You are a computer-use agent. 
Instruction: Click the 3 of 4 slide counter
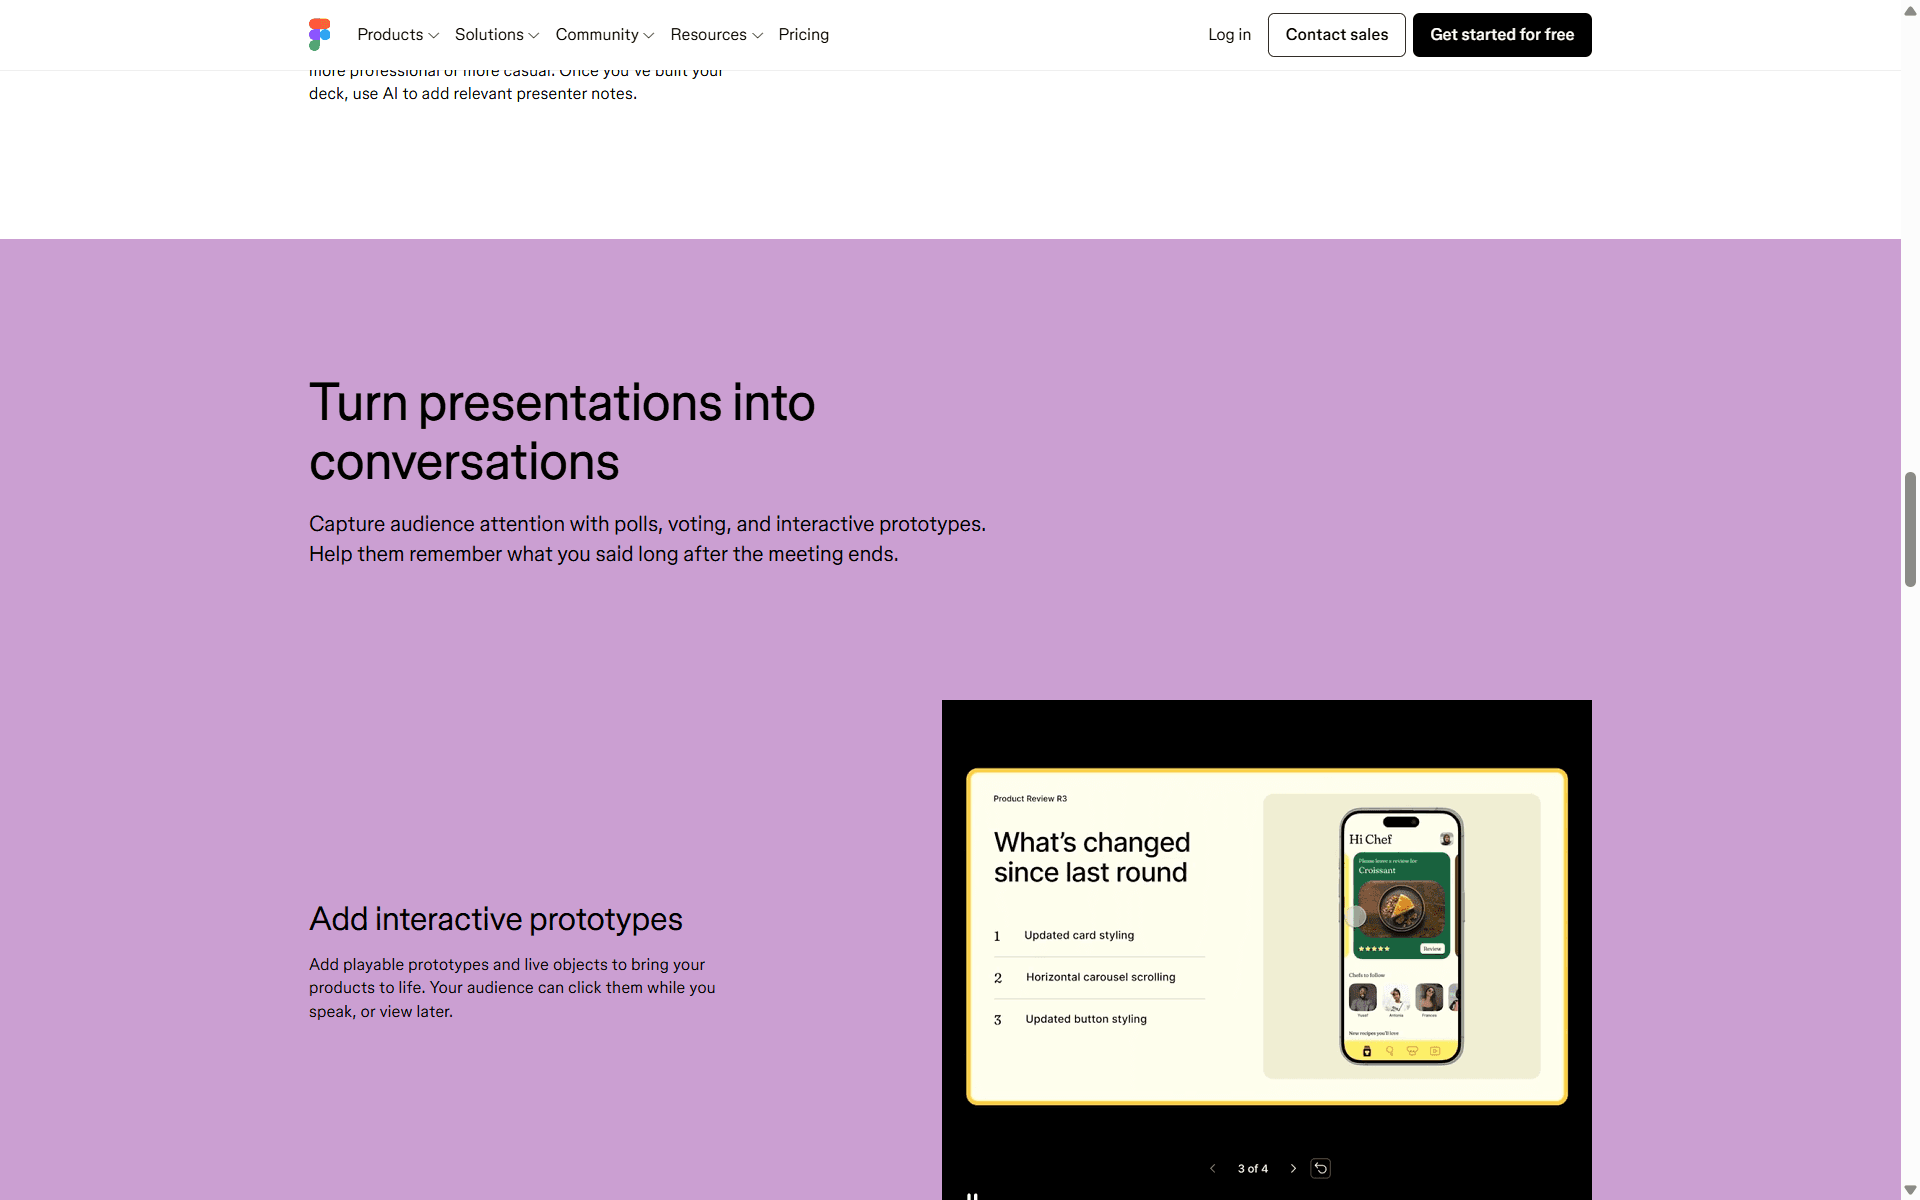point(1253,1168)
